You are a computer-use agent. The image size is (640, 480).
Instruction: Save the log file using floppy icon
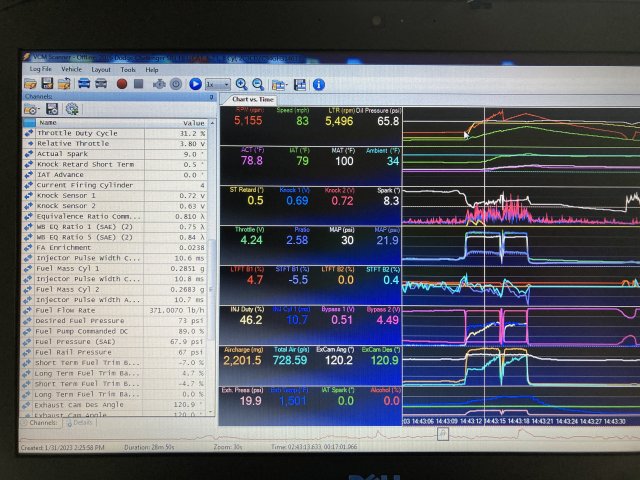pyautogui.click(x=47, y=84)
